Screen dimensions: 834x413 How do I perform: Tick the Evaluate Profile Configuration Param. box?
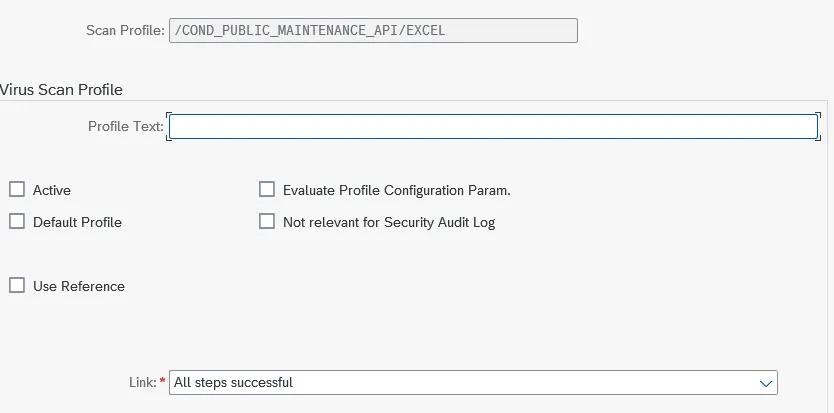pos(267,190)
